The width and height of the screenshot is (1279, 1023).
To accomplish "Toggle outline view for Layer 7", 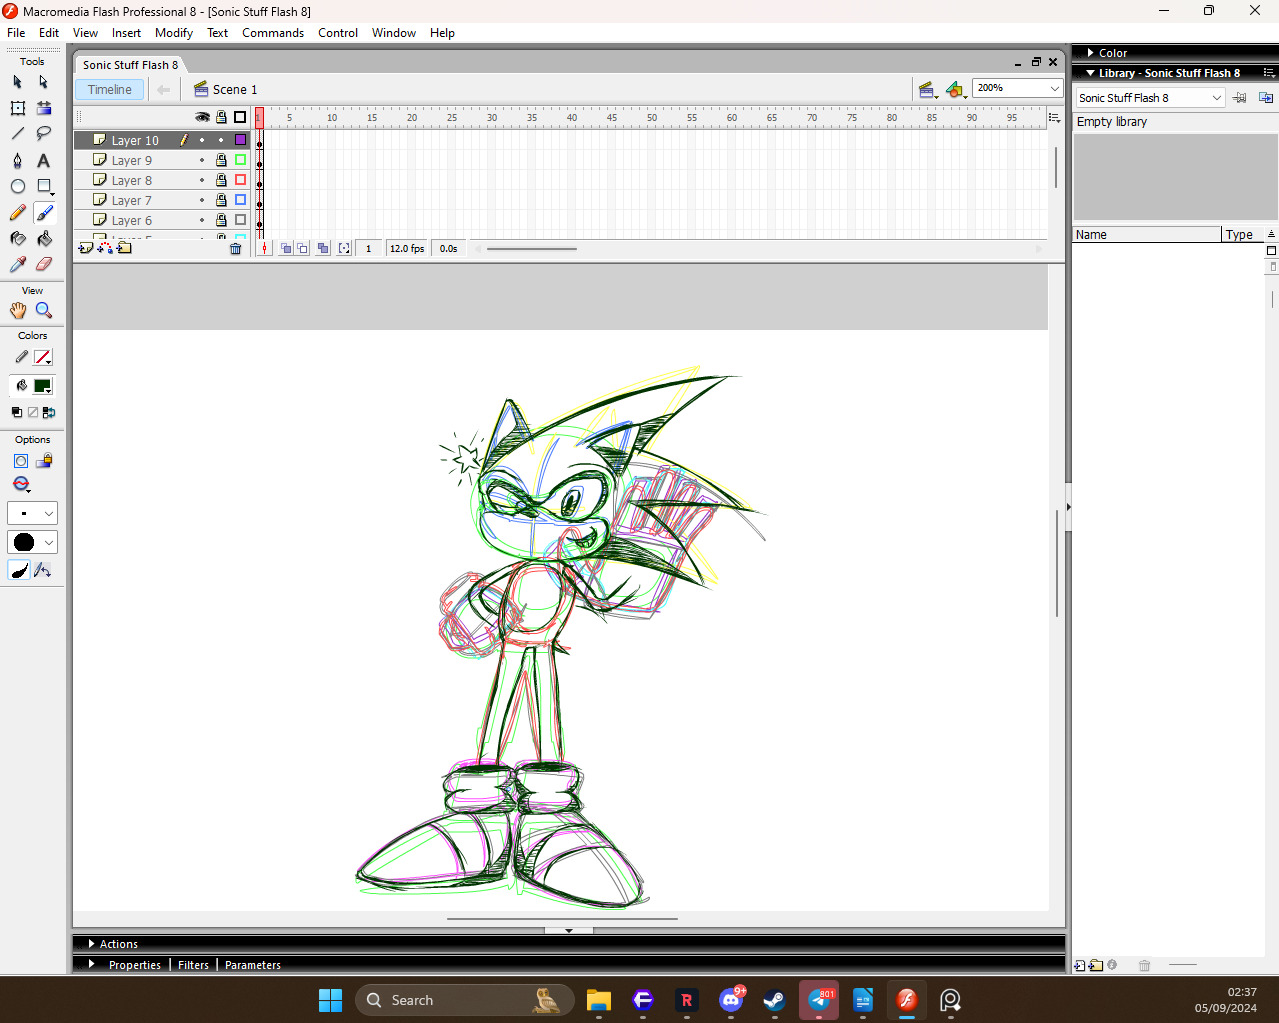I will (x=240, y=200).
